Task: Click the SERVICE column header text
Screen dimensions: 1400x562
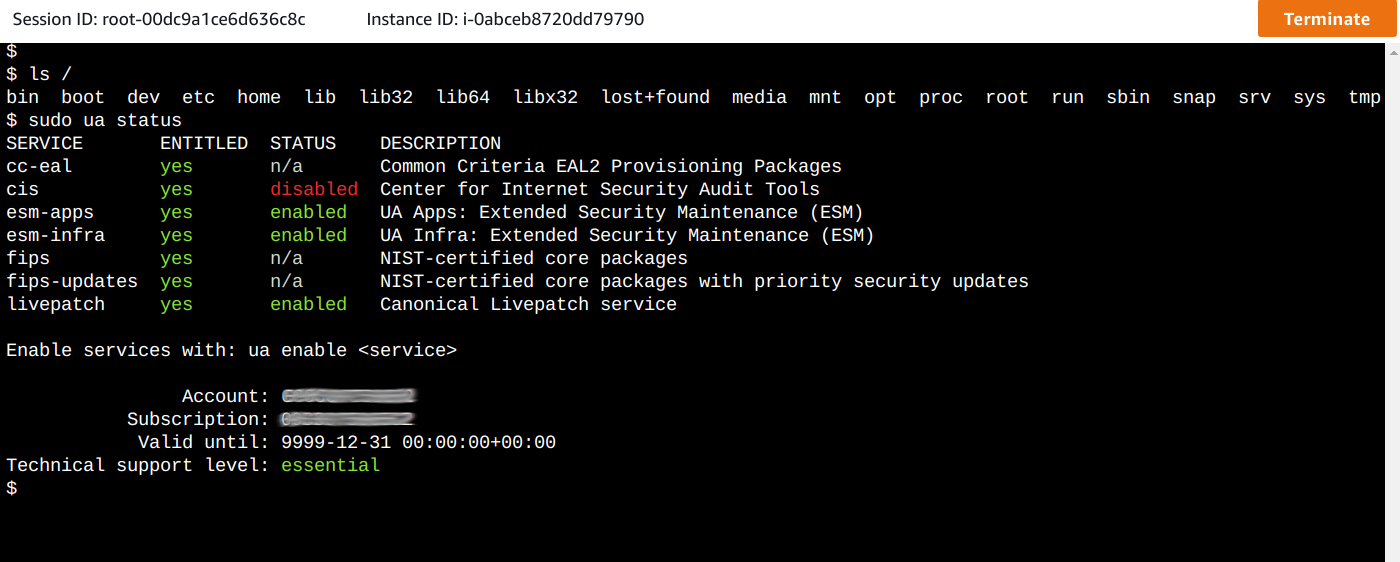Action: [44, 143]
